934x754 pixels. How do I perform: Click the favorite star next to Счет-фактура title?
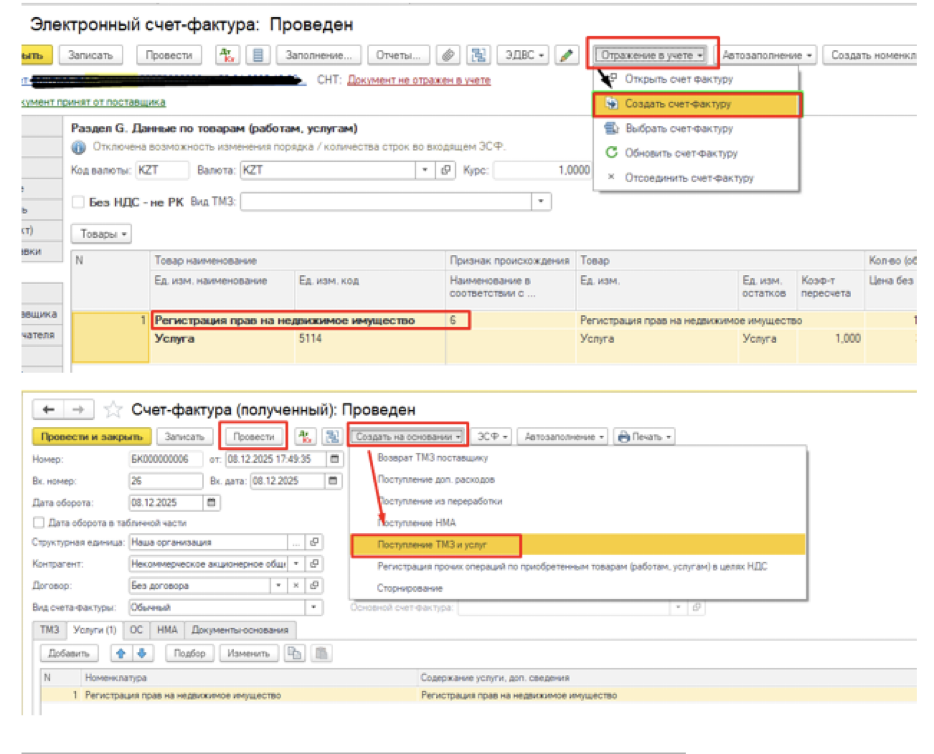coord(114,410)
